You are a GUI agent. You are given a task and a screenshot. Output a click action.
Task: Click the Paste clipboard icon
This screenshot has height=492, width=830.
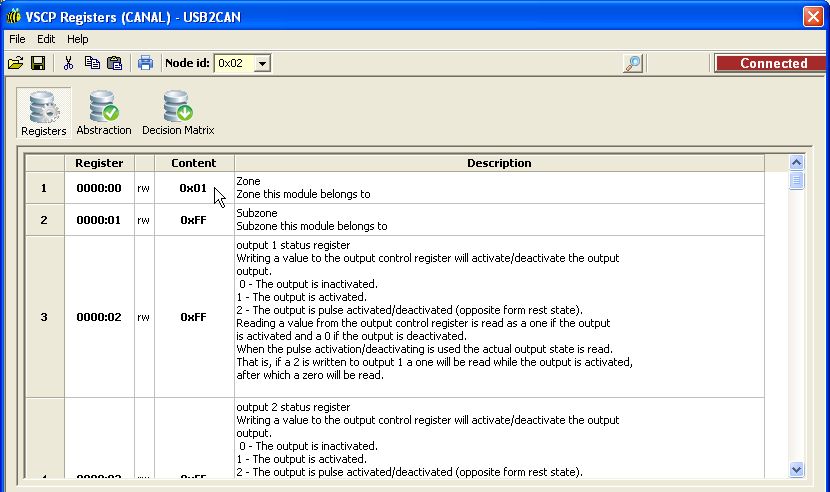114,63
